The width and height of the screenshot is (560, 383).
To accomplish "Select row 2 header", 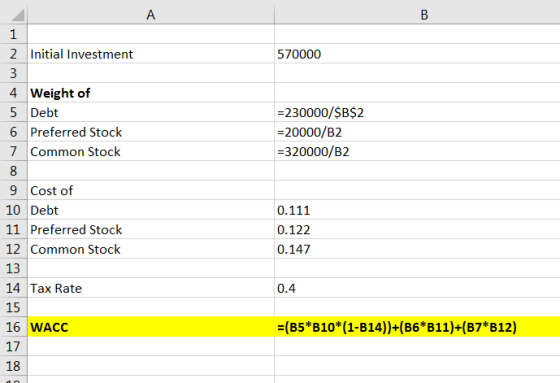I will pos(14,54).
